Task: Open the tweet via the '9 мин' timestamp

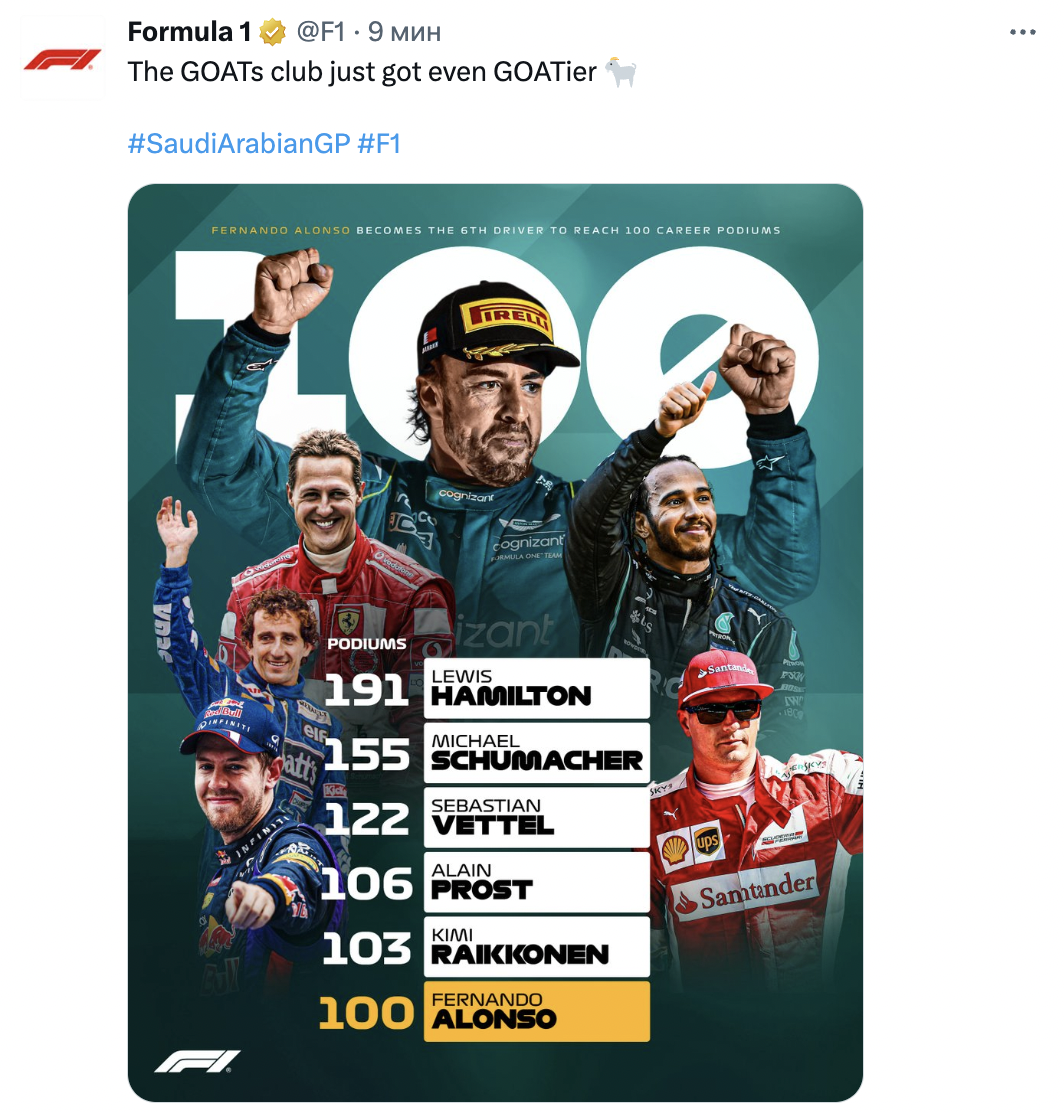Action: point(405,33)
